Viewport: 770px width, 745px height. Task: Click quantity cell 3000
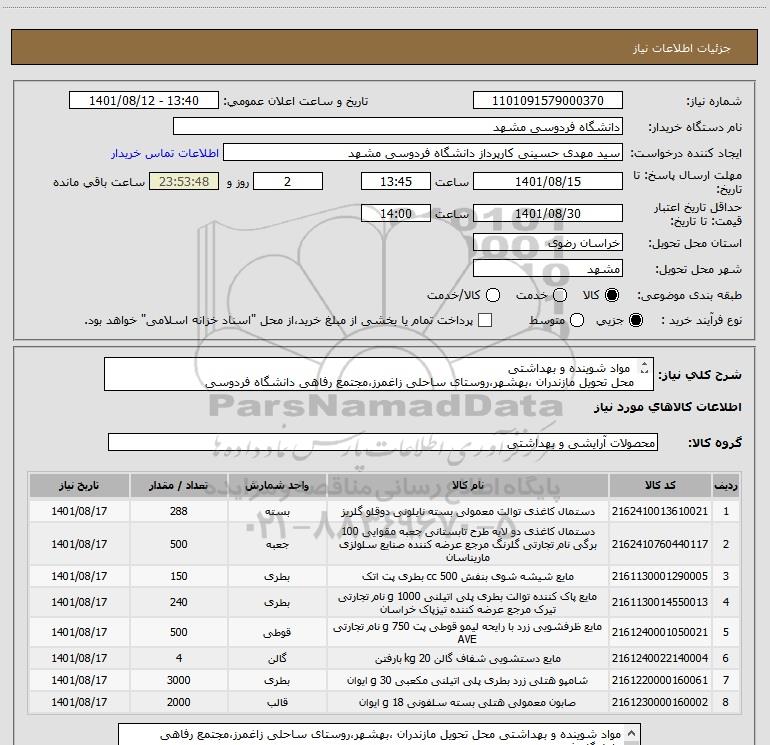(x=179, y=680)
